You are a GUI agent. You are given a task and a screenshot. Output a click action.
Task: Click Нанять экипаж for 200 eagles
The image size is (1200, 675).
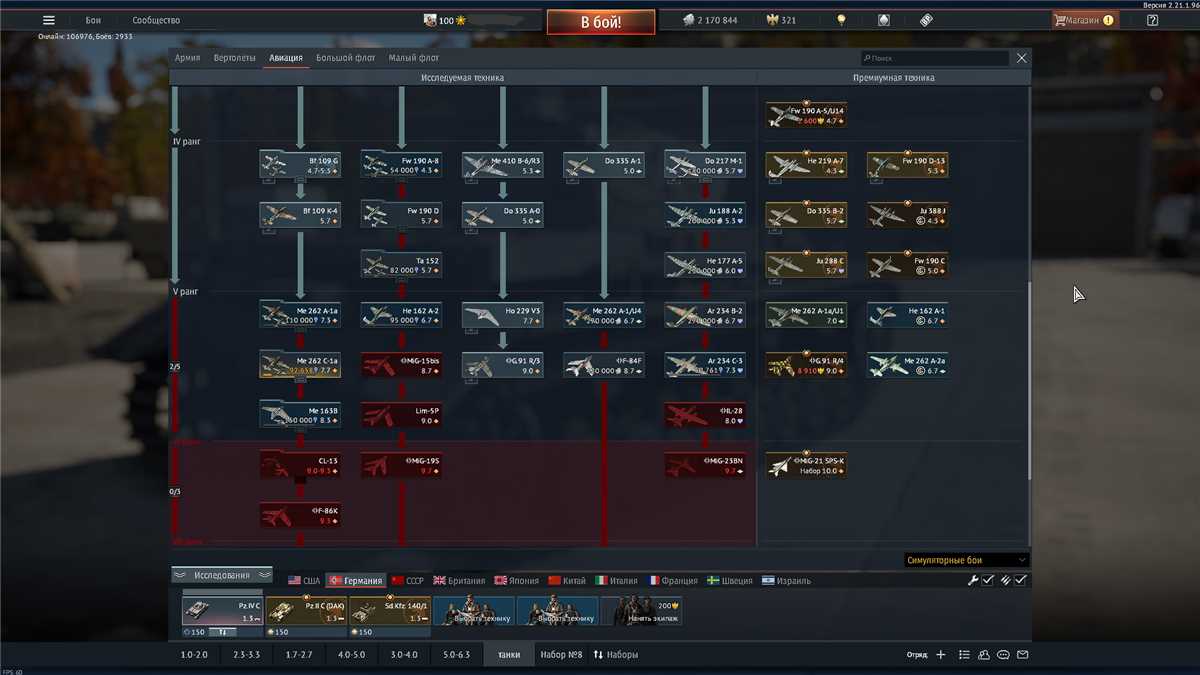point(642,612)
